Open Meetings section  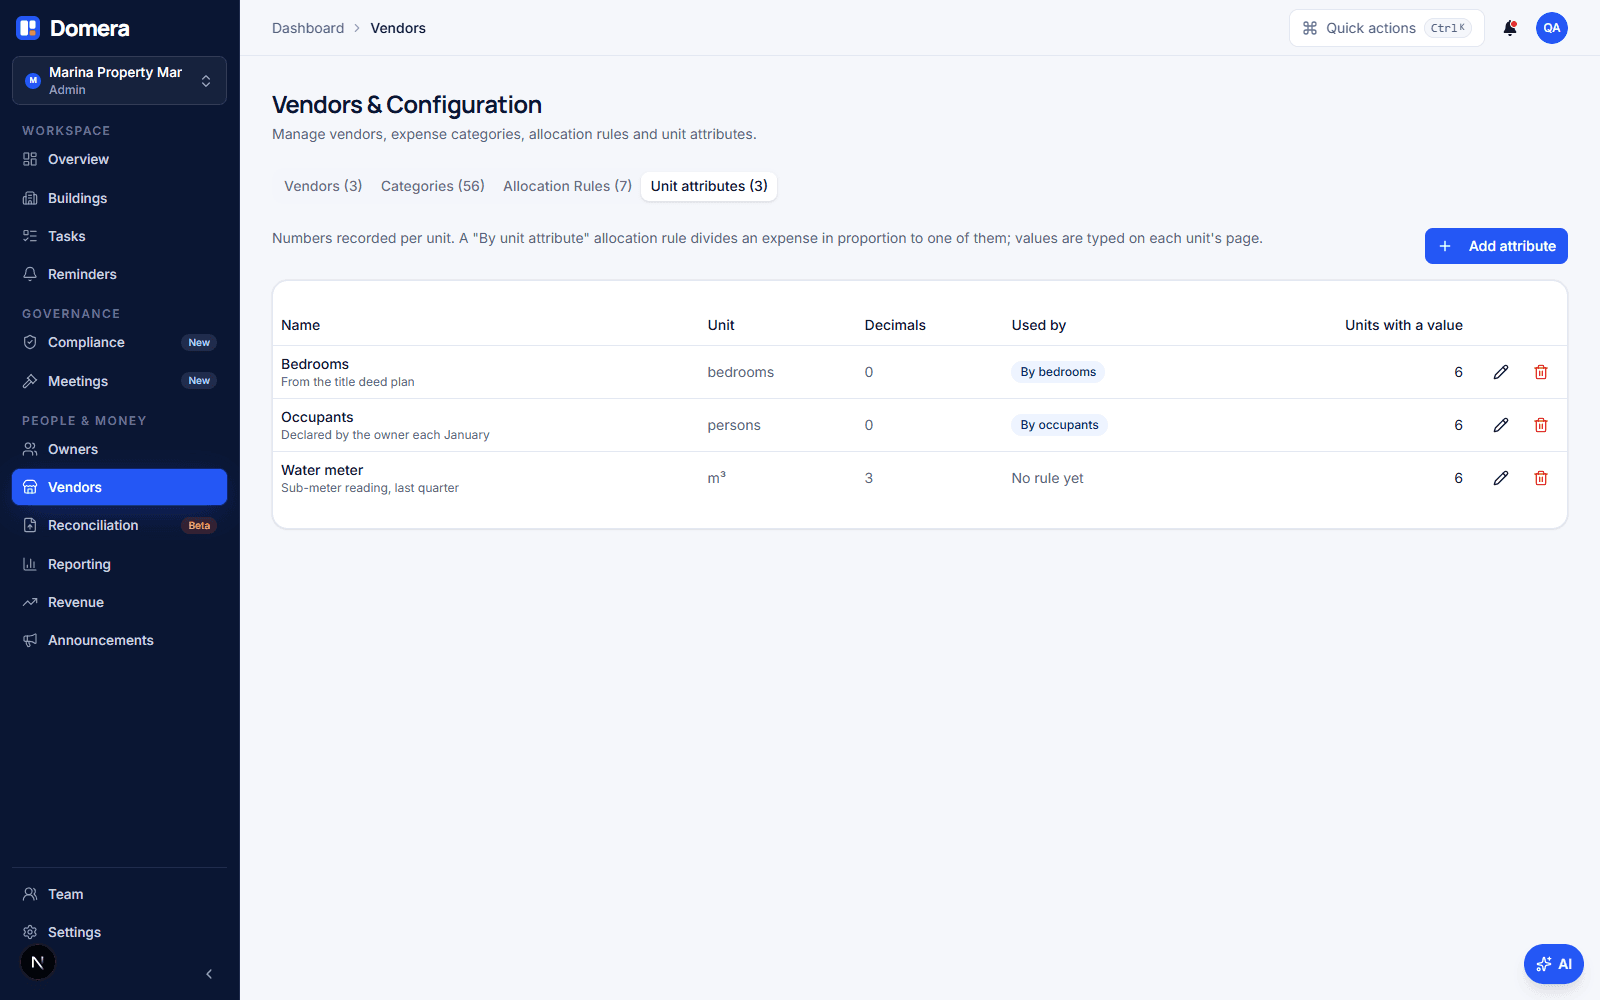[x=119, y=381]
